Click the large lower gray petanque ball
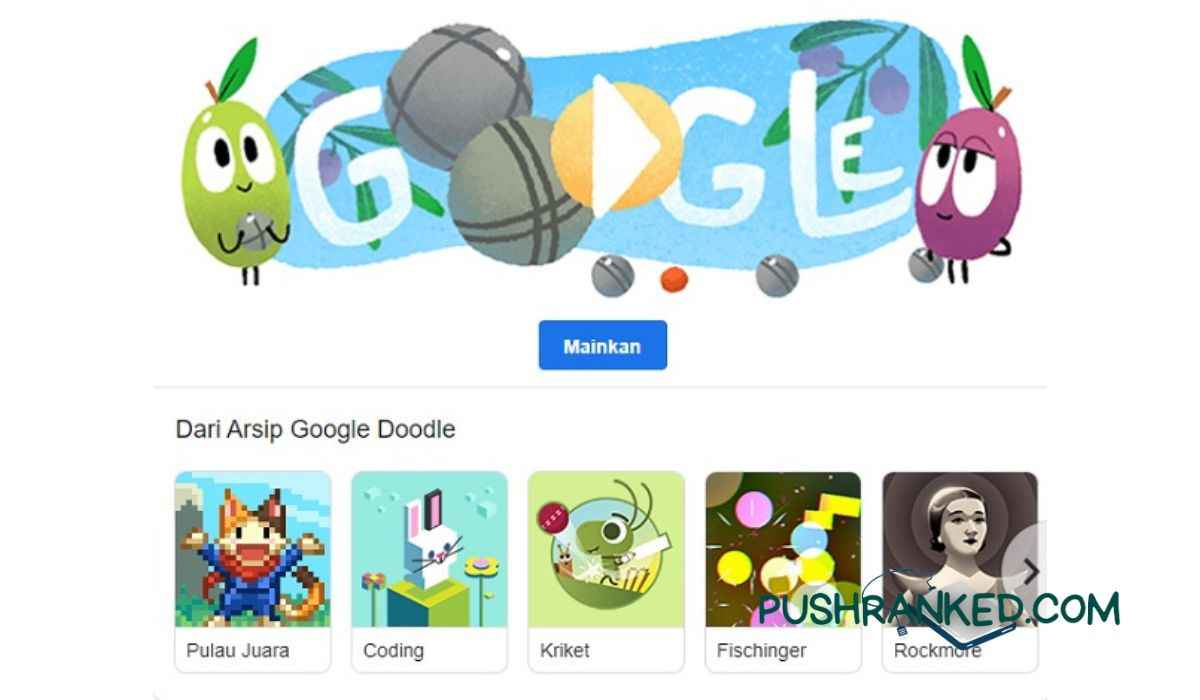Viewport: 1200px width, 700px height. pyautogui.click(x=513, y=190)
